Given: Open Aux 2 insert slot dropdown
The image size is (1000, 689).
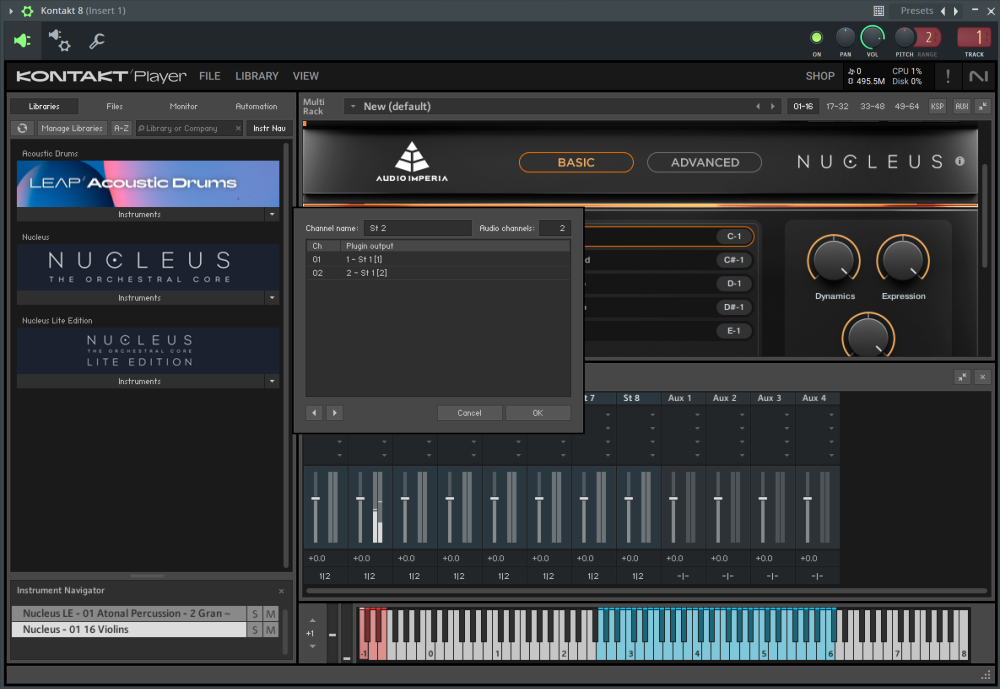Looking at the screenshot, I should click(742, 415).
